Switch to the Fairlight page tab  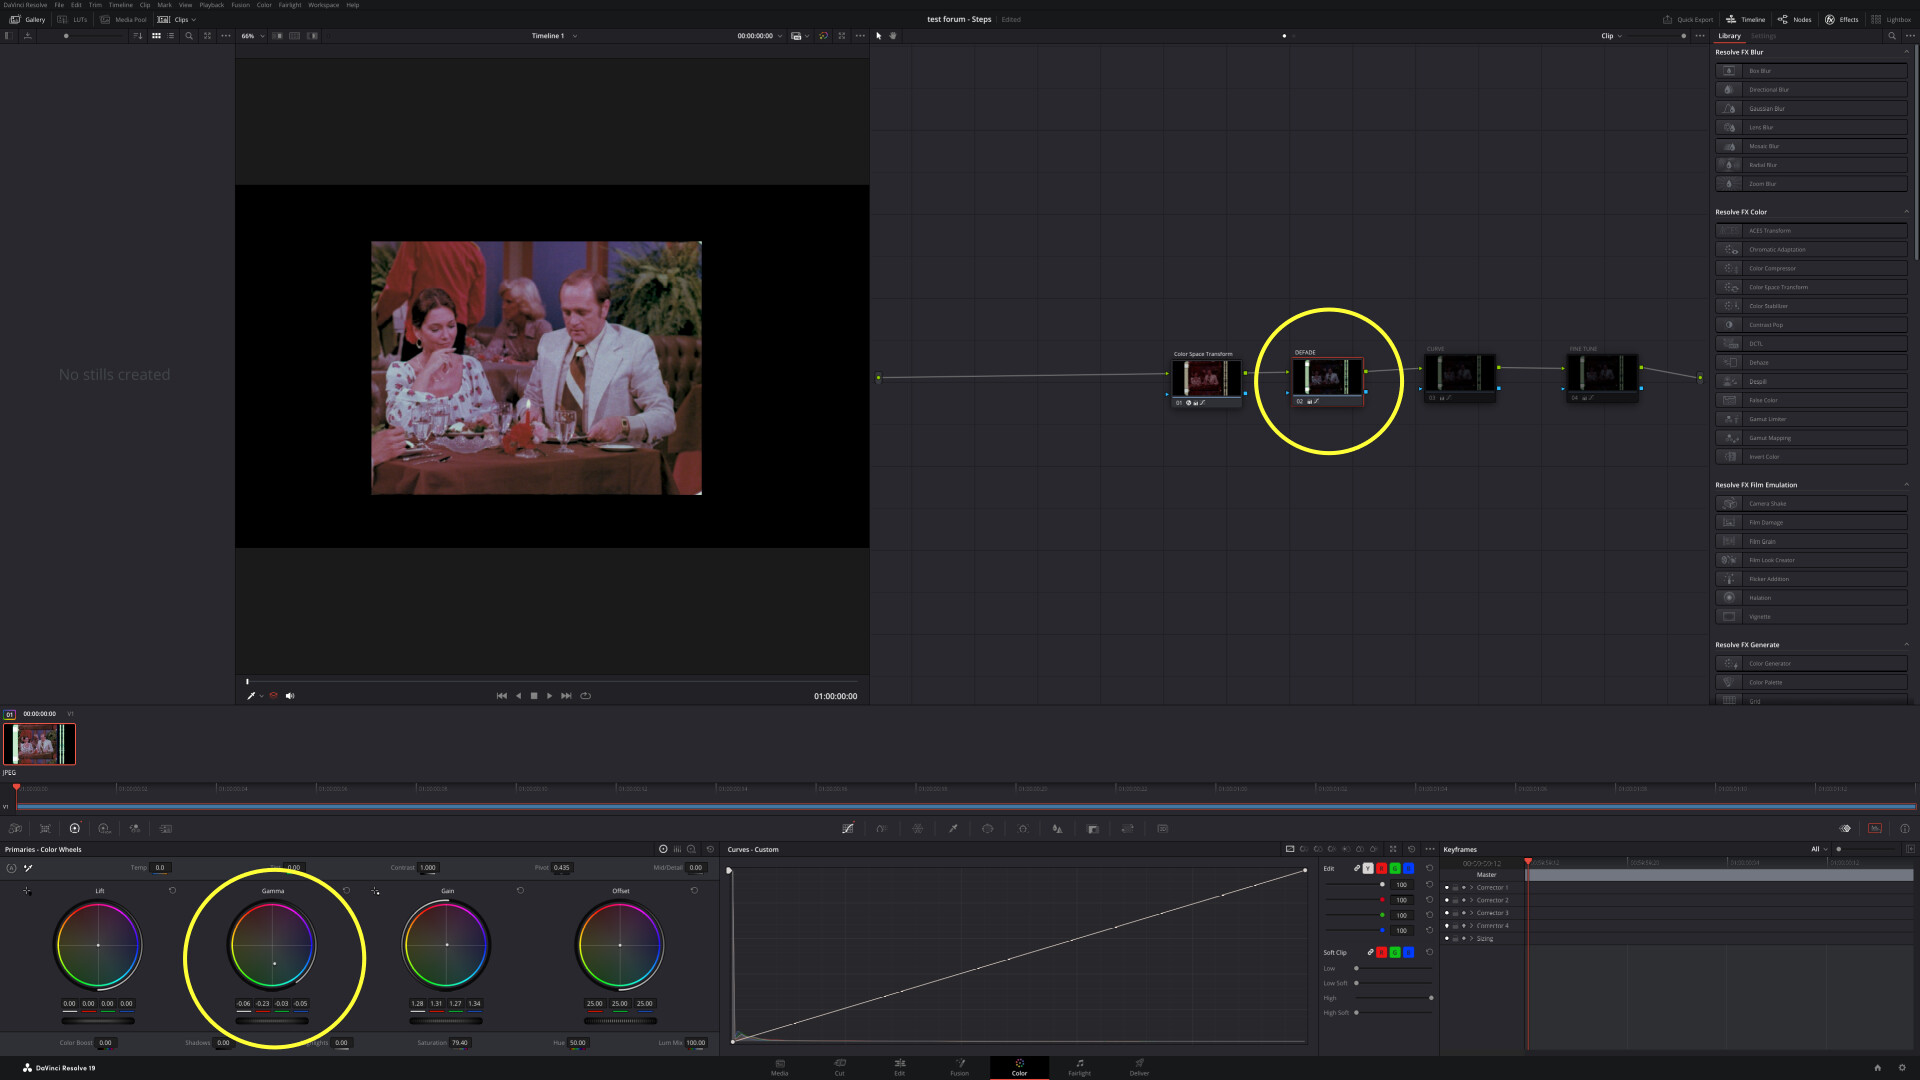click(1079, 1067)
